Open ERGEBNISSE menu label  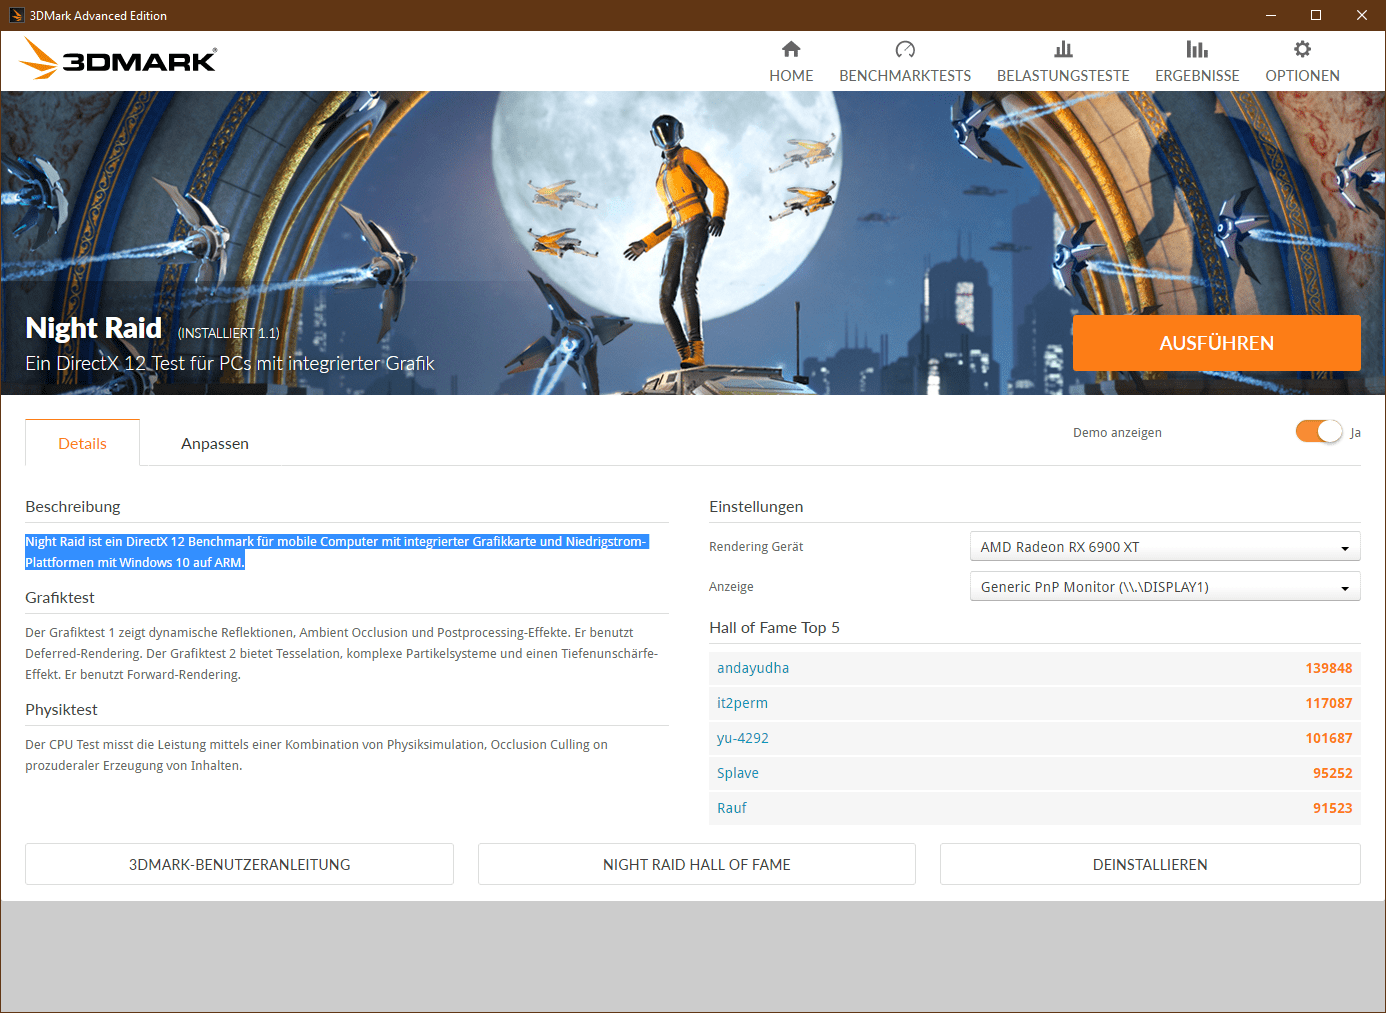coord(1197,76)
